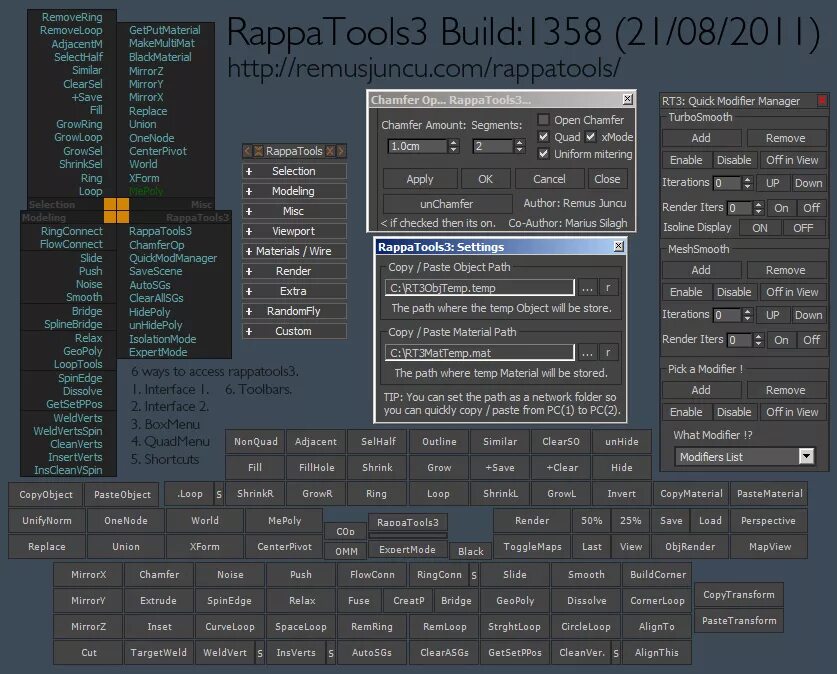This screenshot has width=837, height=674.
Task: Choose ChamferOp in the box menu
Action: [x=156, y=245]
